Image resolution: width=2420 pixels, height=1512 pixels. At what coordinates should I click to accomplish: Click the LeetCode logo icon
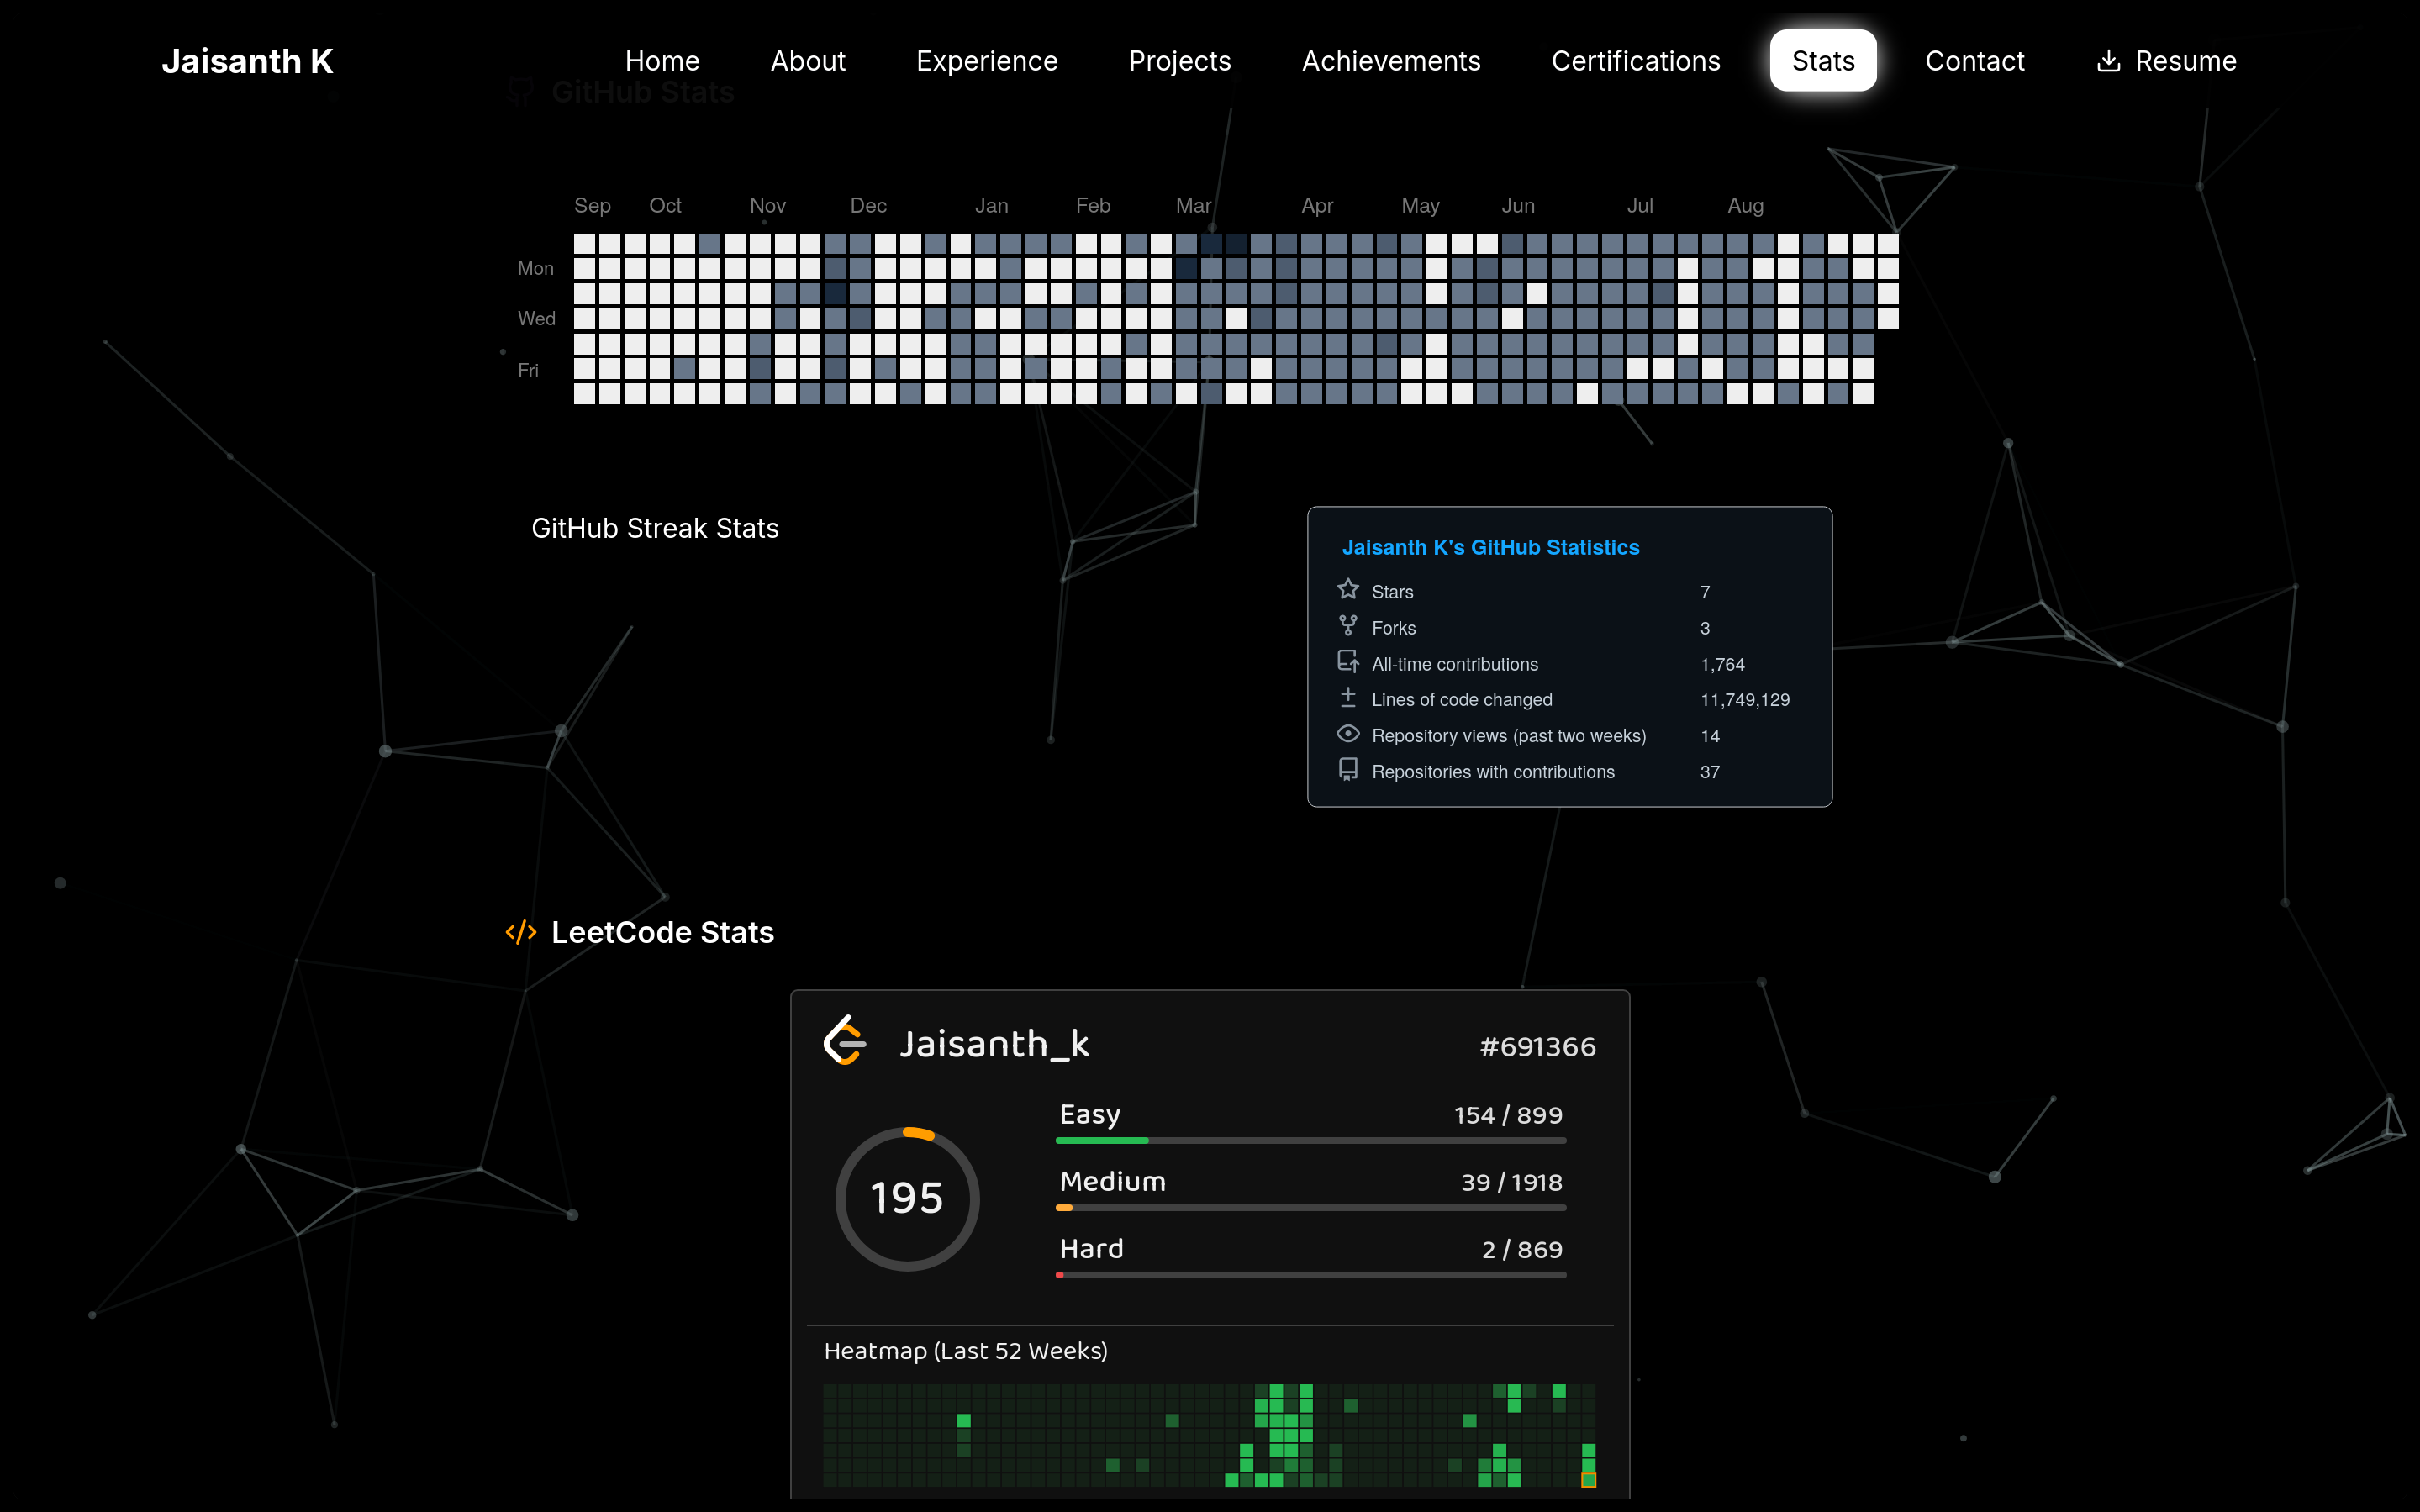845,1041
